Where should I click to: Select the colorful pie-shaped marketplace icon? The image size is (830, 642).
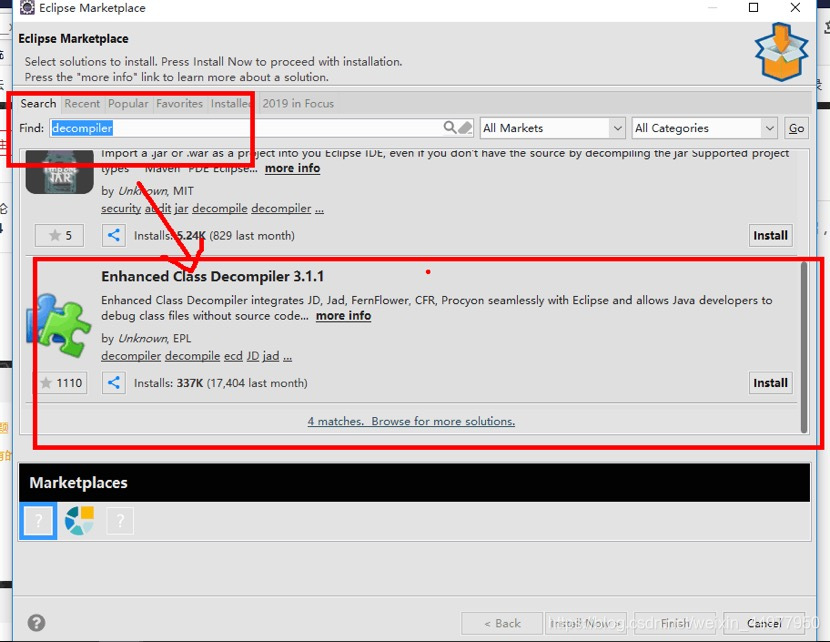click(79, 520)
